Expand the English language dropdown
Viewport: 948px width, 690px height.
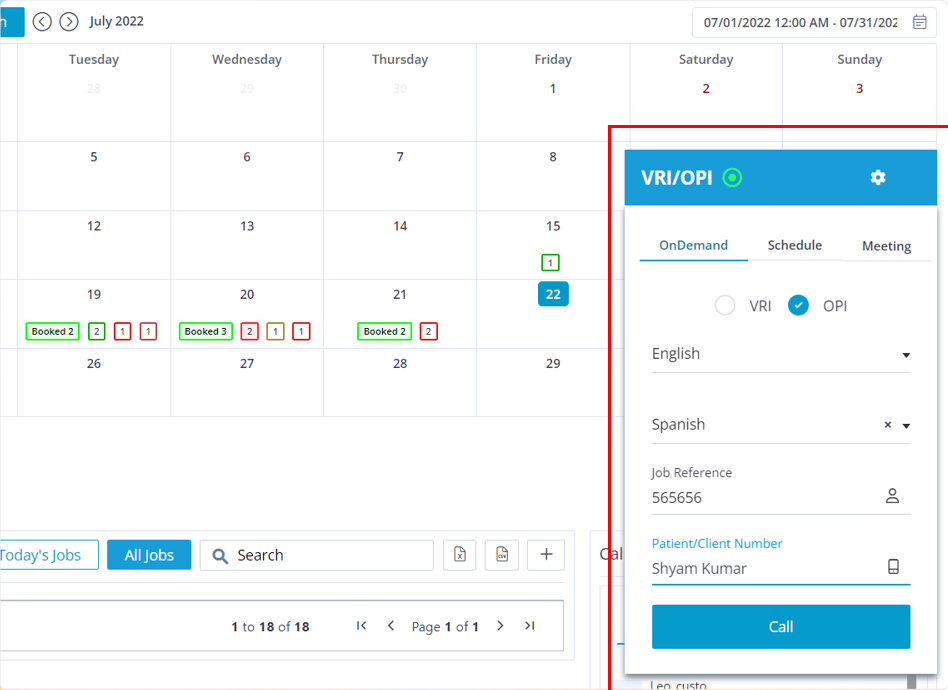906,355
